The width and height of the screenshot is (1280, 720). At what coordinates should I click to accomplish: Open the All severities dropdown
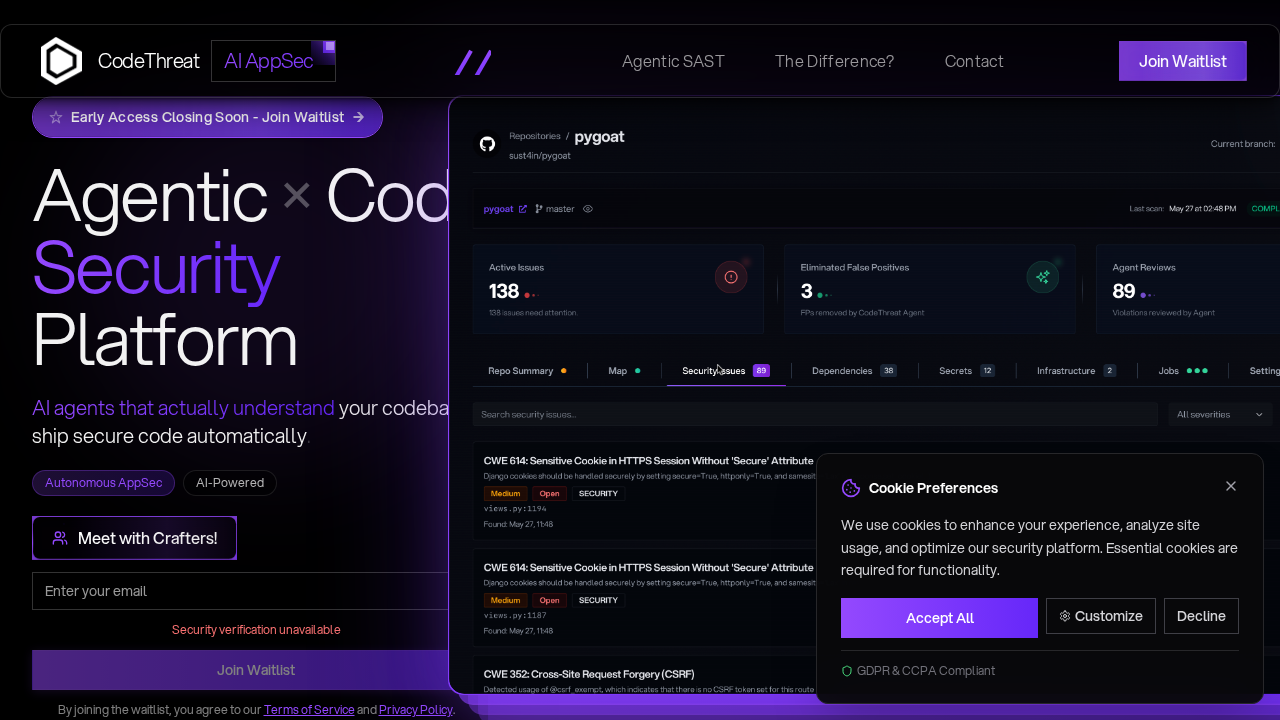point(1219,414)
